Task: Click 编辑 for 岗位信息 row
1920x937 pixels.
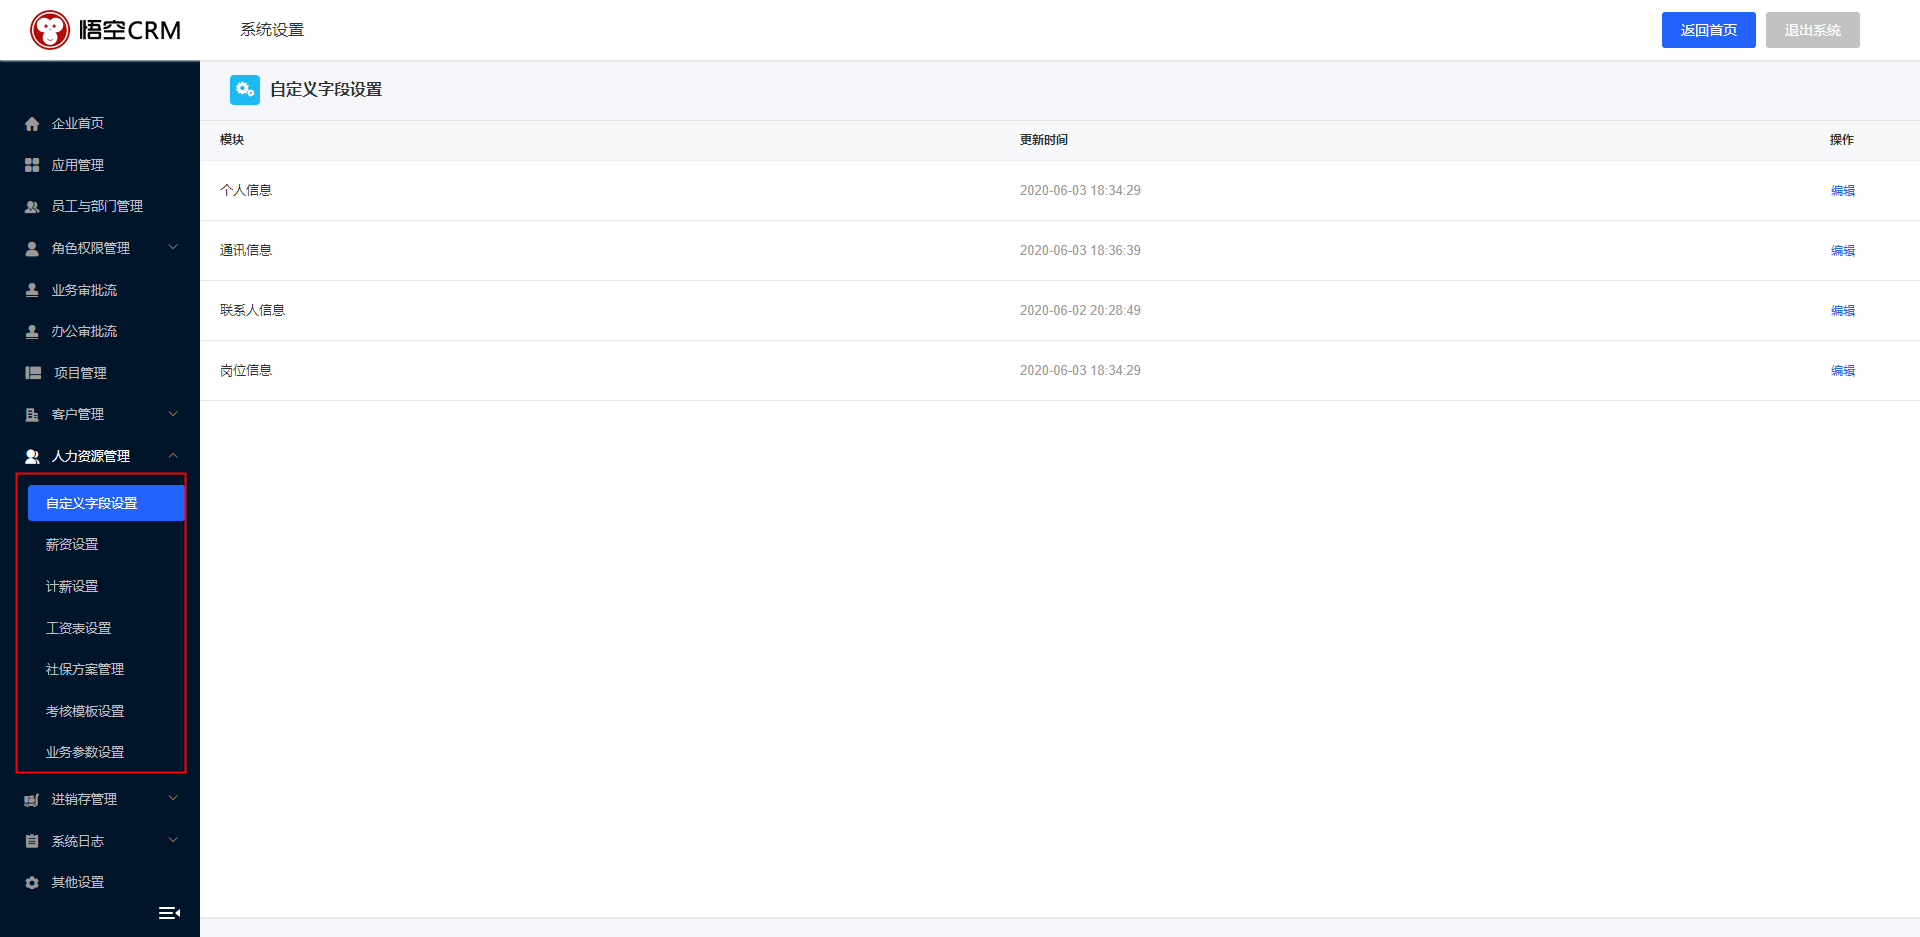Action: (1842, 370)
